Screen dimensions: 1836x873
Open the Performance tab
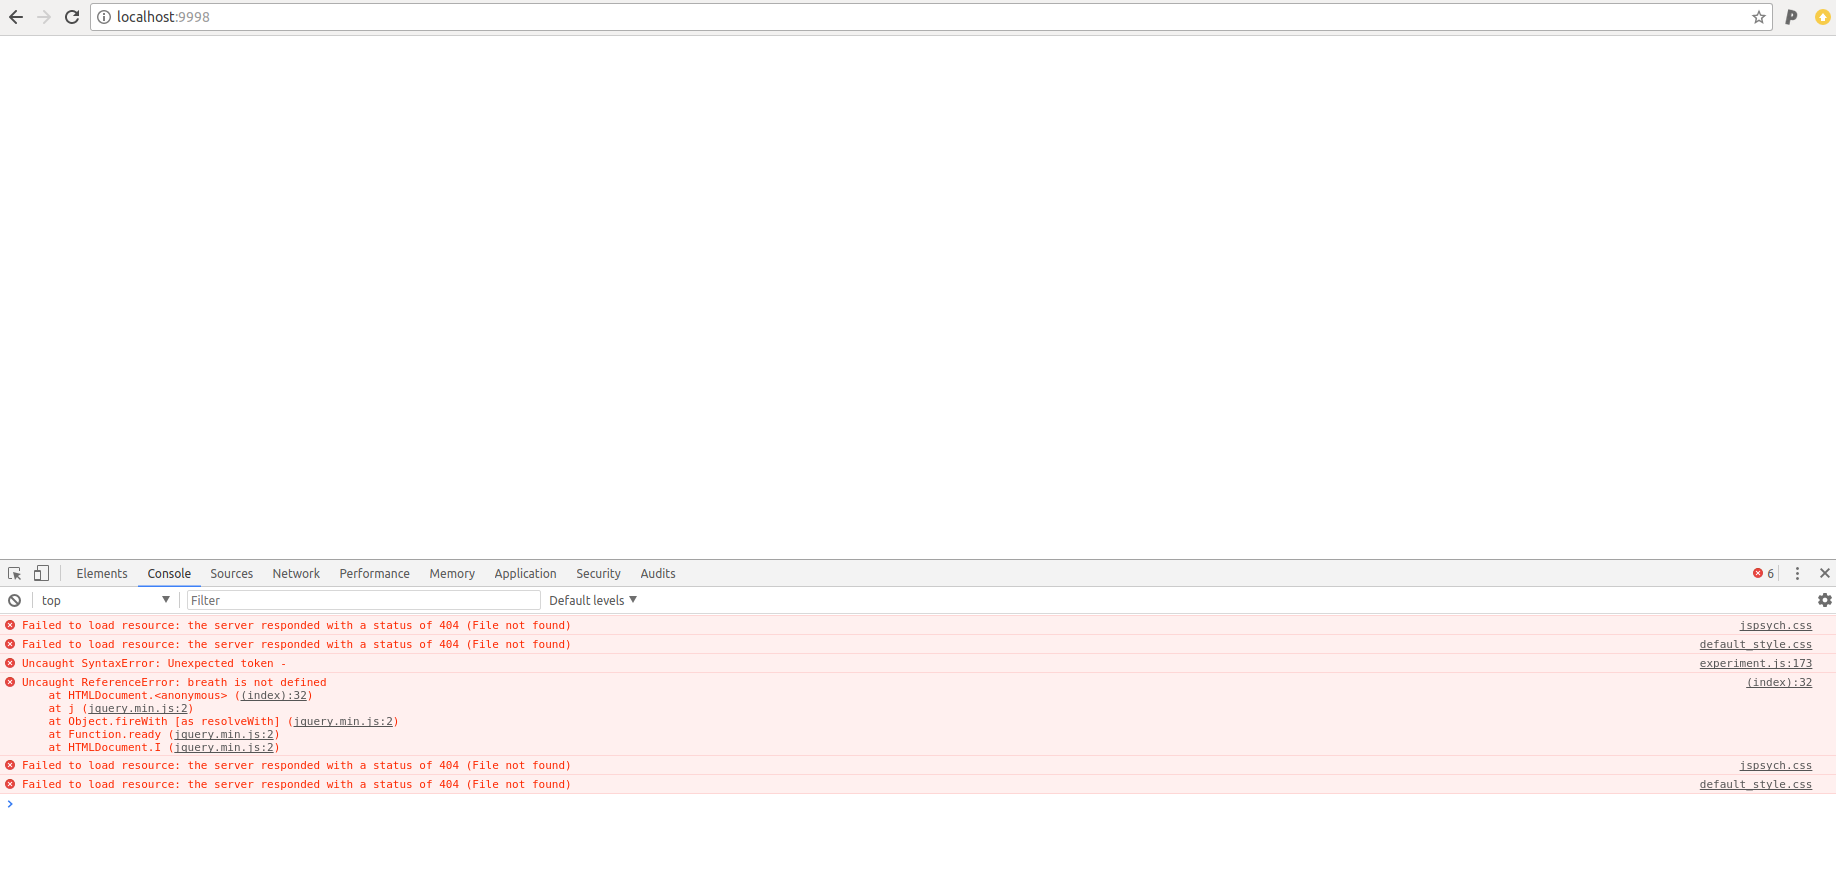[375, 573]
